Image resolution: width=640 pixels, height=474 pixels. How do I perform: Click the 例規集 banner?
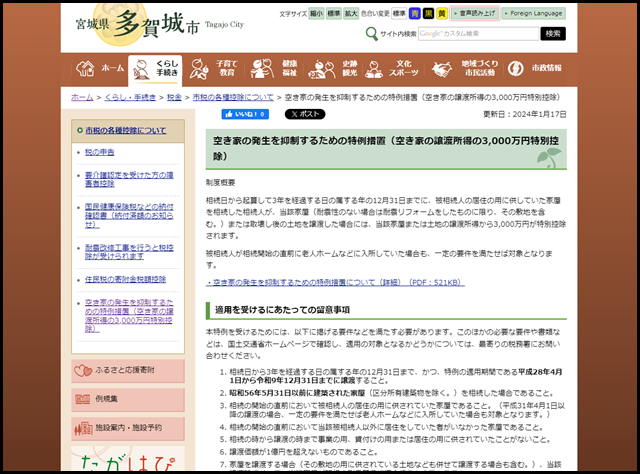coord(128,399)
